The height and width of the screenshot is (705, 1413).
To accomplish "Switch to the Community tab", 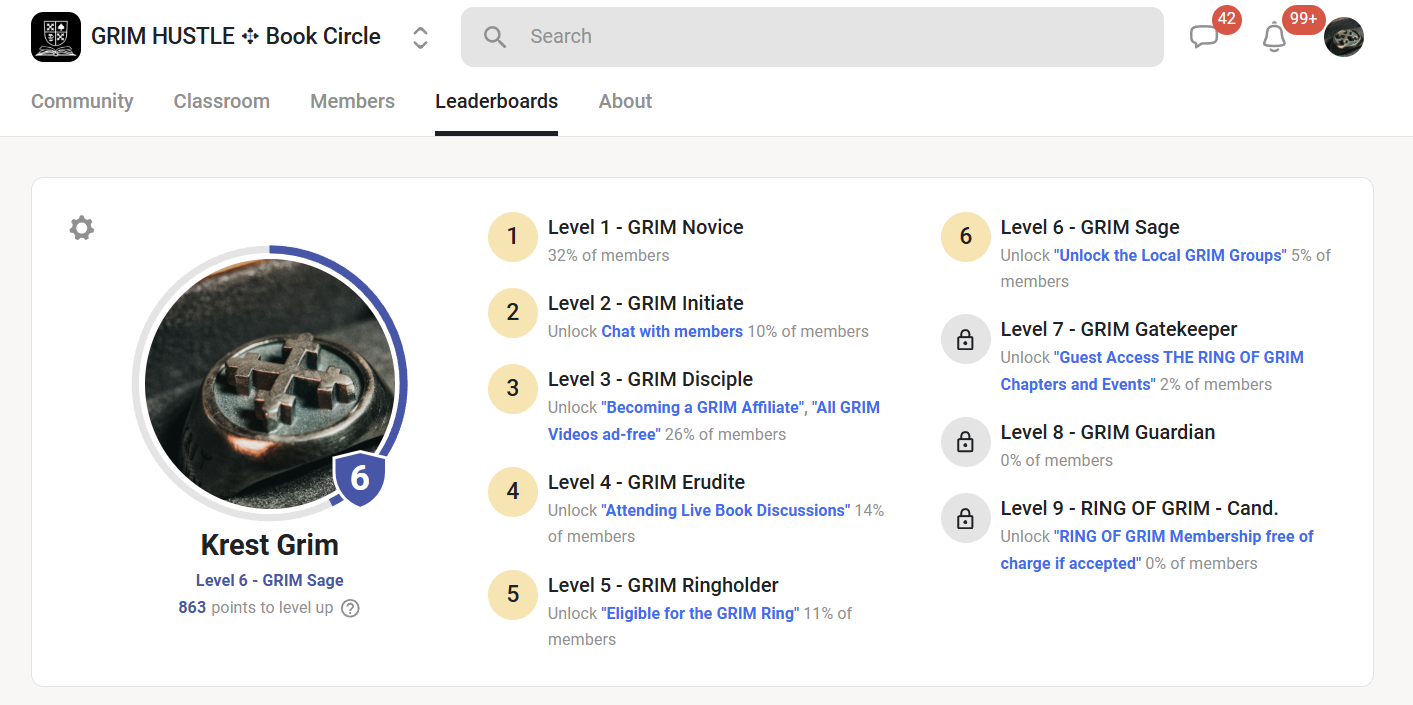I will (82, 101).
